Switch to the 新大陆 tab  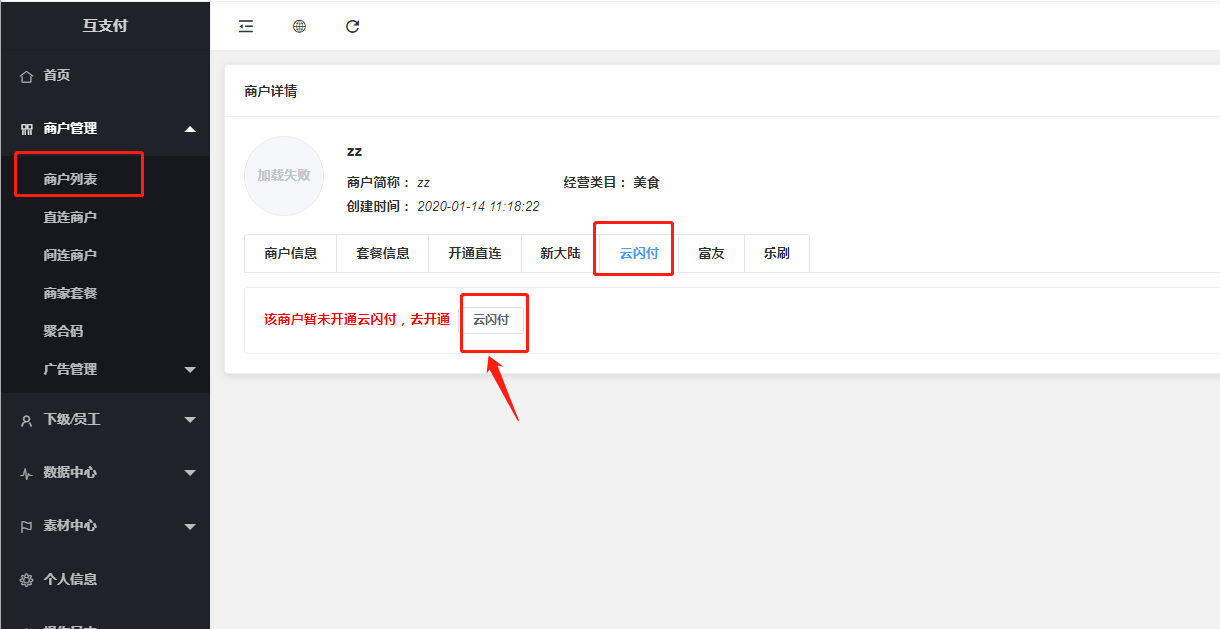click(x=560, y=253)
